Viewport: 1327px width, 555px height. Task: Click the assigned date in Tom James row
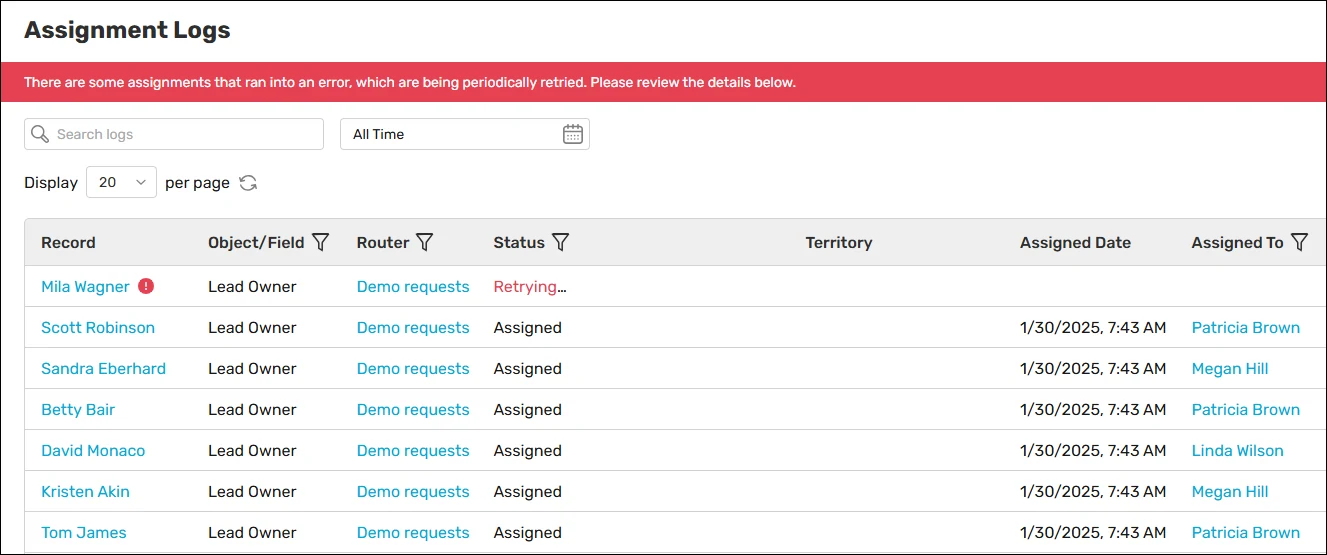point(1093,533)
